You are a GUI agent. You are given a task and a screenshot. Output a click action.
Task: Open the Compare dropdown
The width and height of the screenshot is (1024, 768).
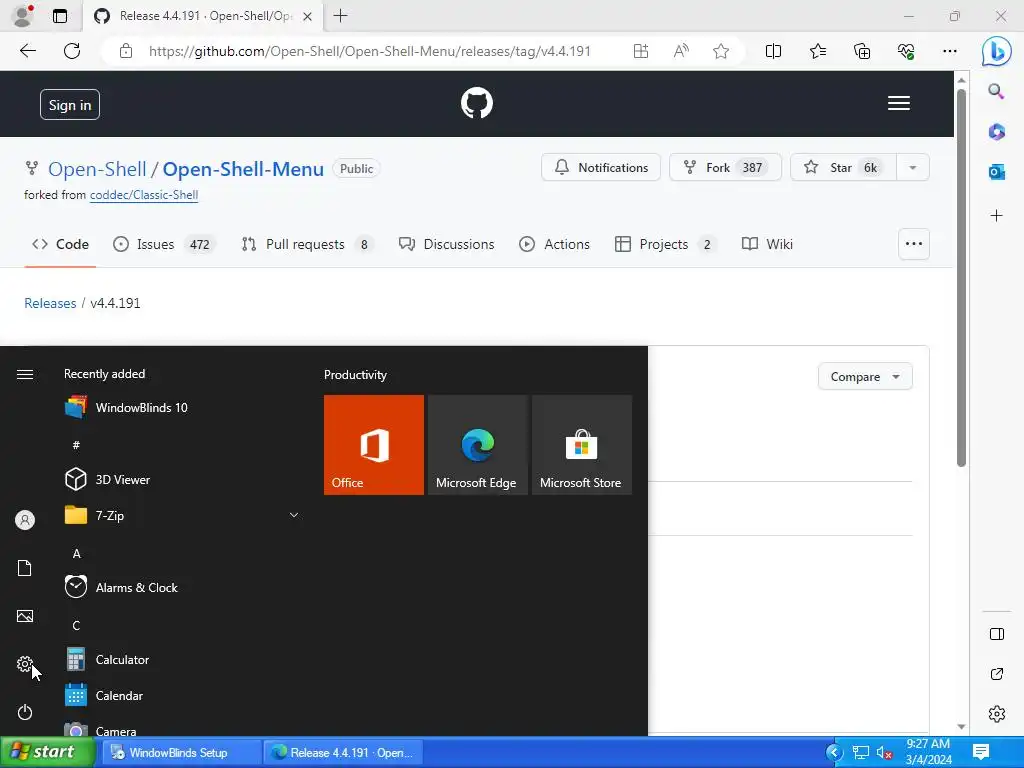pos(865,377)
